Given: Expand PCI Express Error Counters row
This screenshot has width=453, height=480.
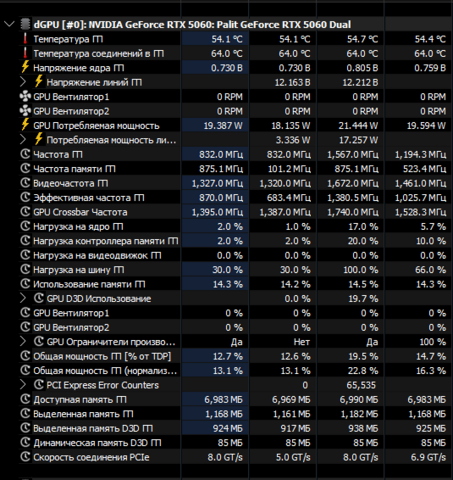Looking at the screenshot, I should click(23, 385).
